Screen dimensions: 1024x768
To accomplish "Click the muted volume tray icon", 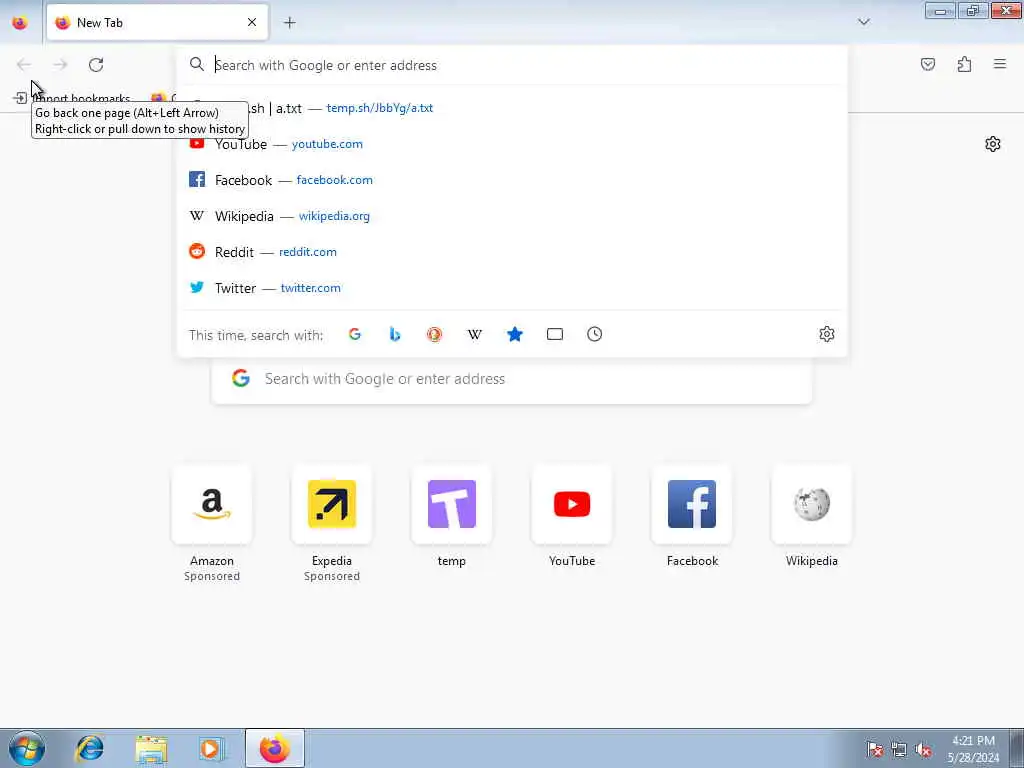I will [923, 750].
